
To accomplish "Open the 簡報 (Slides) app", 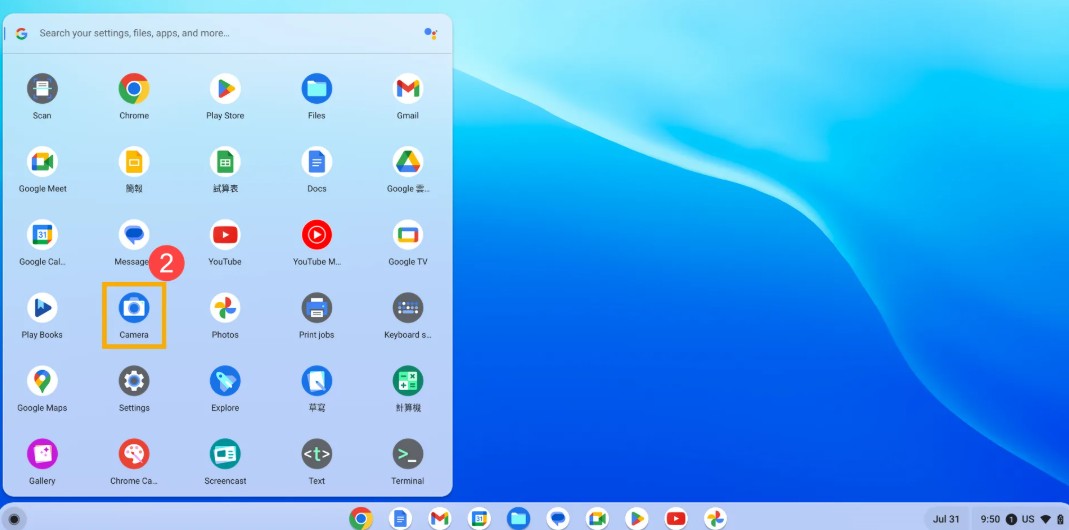I will [134, 162].
